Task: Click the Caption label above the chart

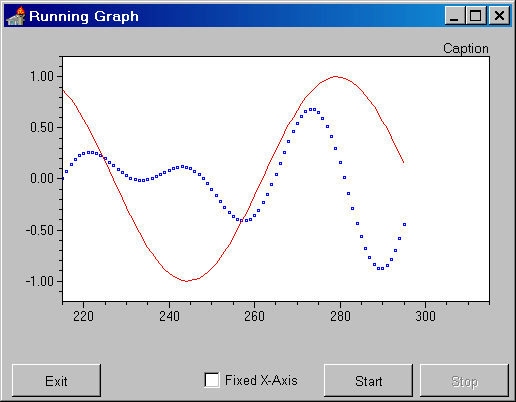Action: [x=466, y=49]
